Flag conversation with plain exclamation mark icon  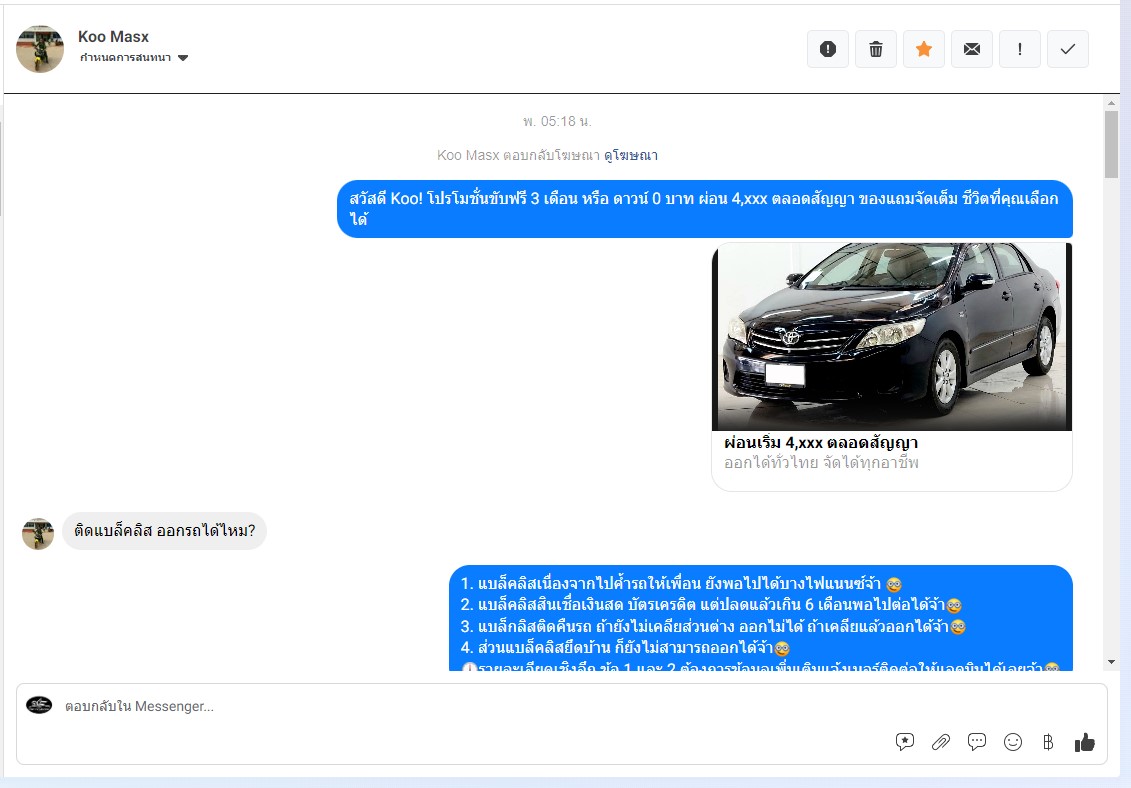click(1020, 49)
